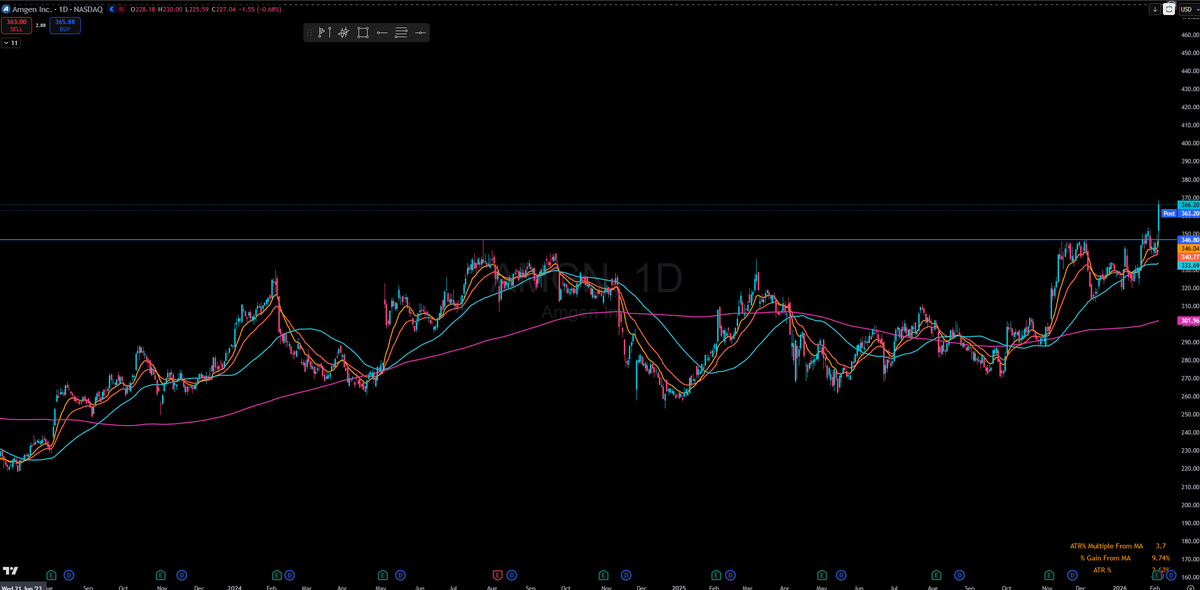Open the earnings marker below May 2024

click(x=383, y=575)
